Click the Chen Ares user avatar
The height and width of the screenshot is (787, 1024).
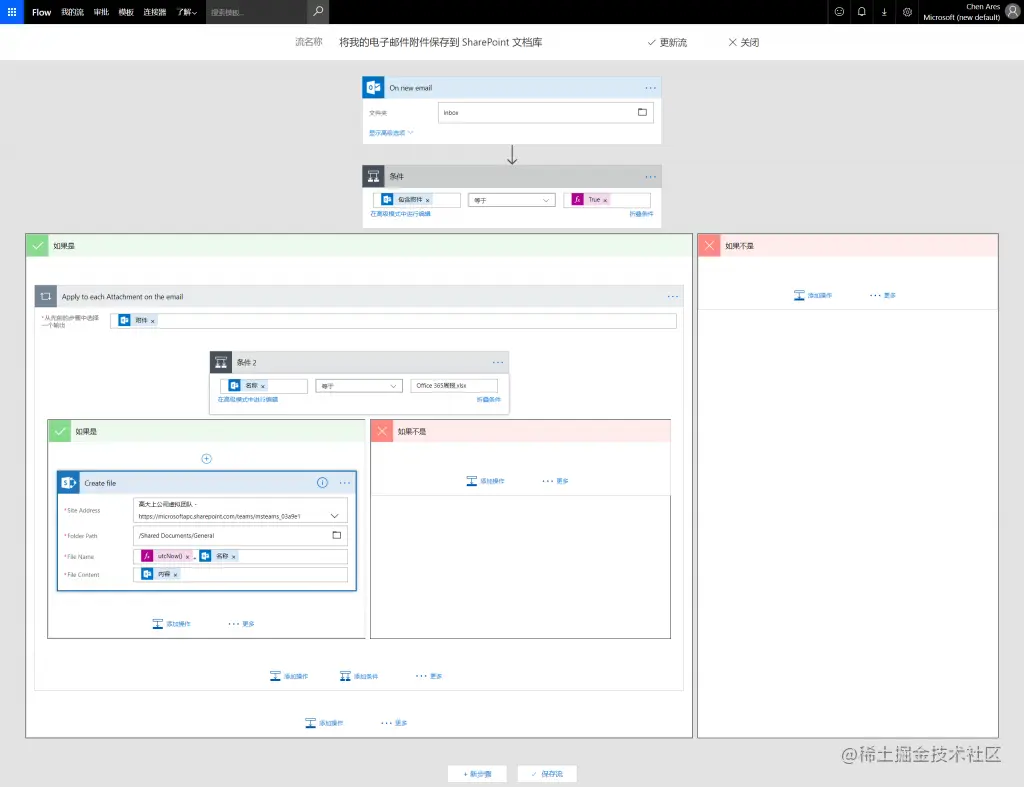(1013, 11)
